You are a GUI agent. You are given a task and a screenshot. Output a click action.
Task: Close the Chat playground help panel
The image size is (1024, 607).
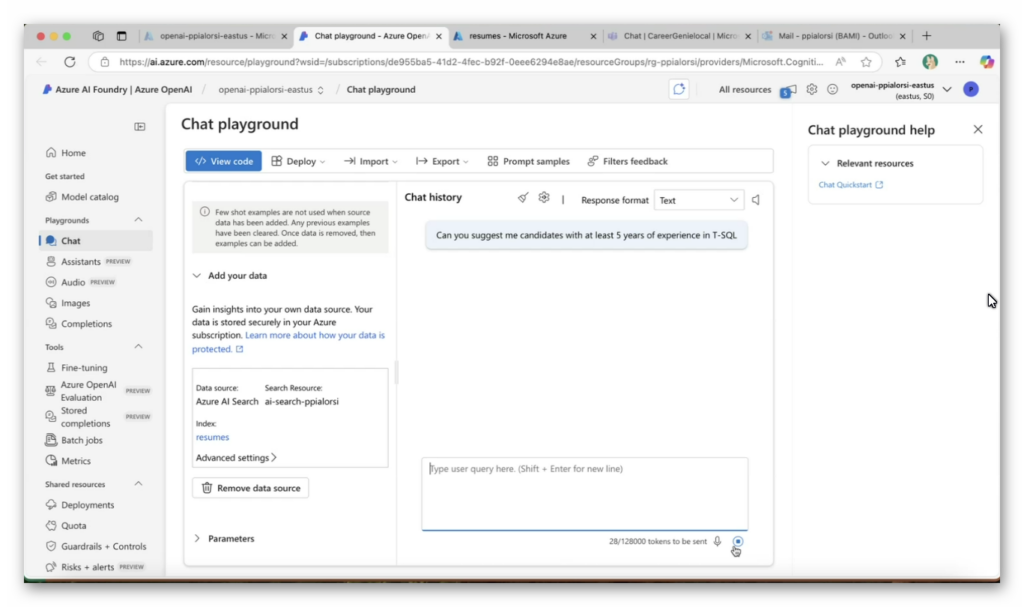(978, 129)
